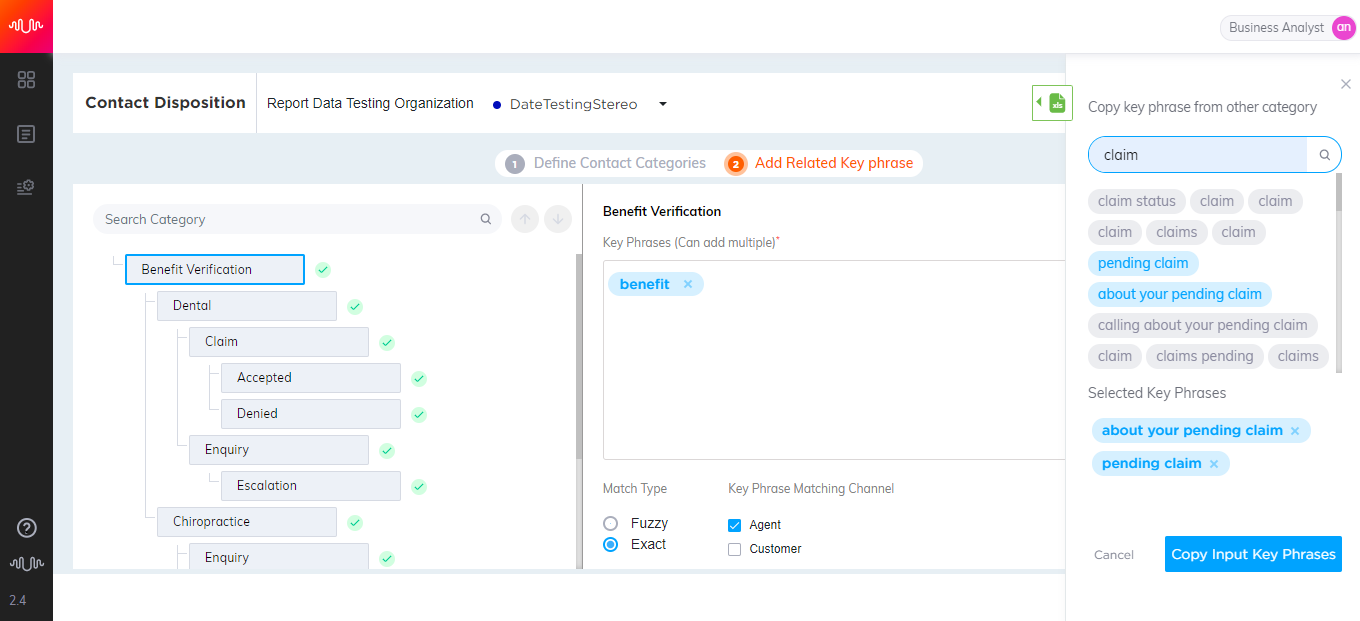
Task: Select Dental category in tree
Action: [247, 306]
